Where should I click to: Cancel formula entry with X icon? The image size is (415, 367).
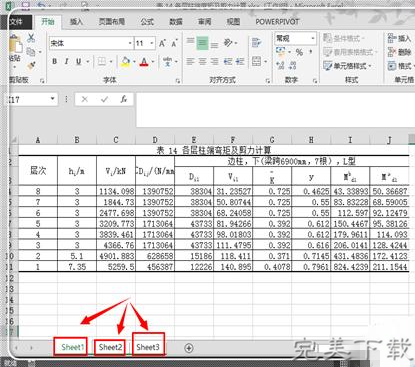pos(85,99)
